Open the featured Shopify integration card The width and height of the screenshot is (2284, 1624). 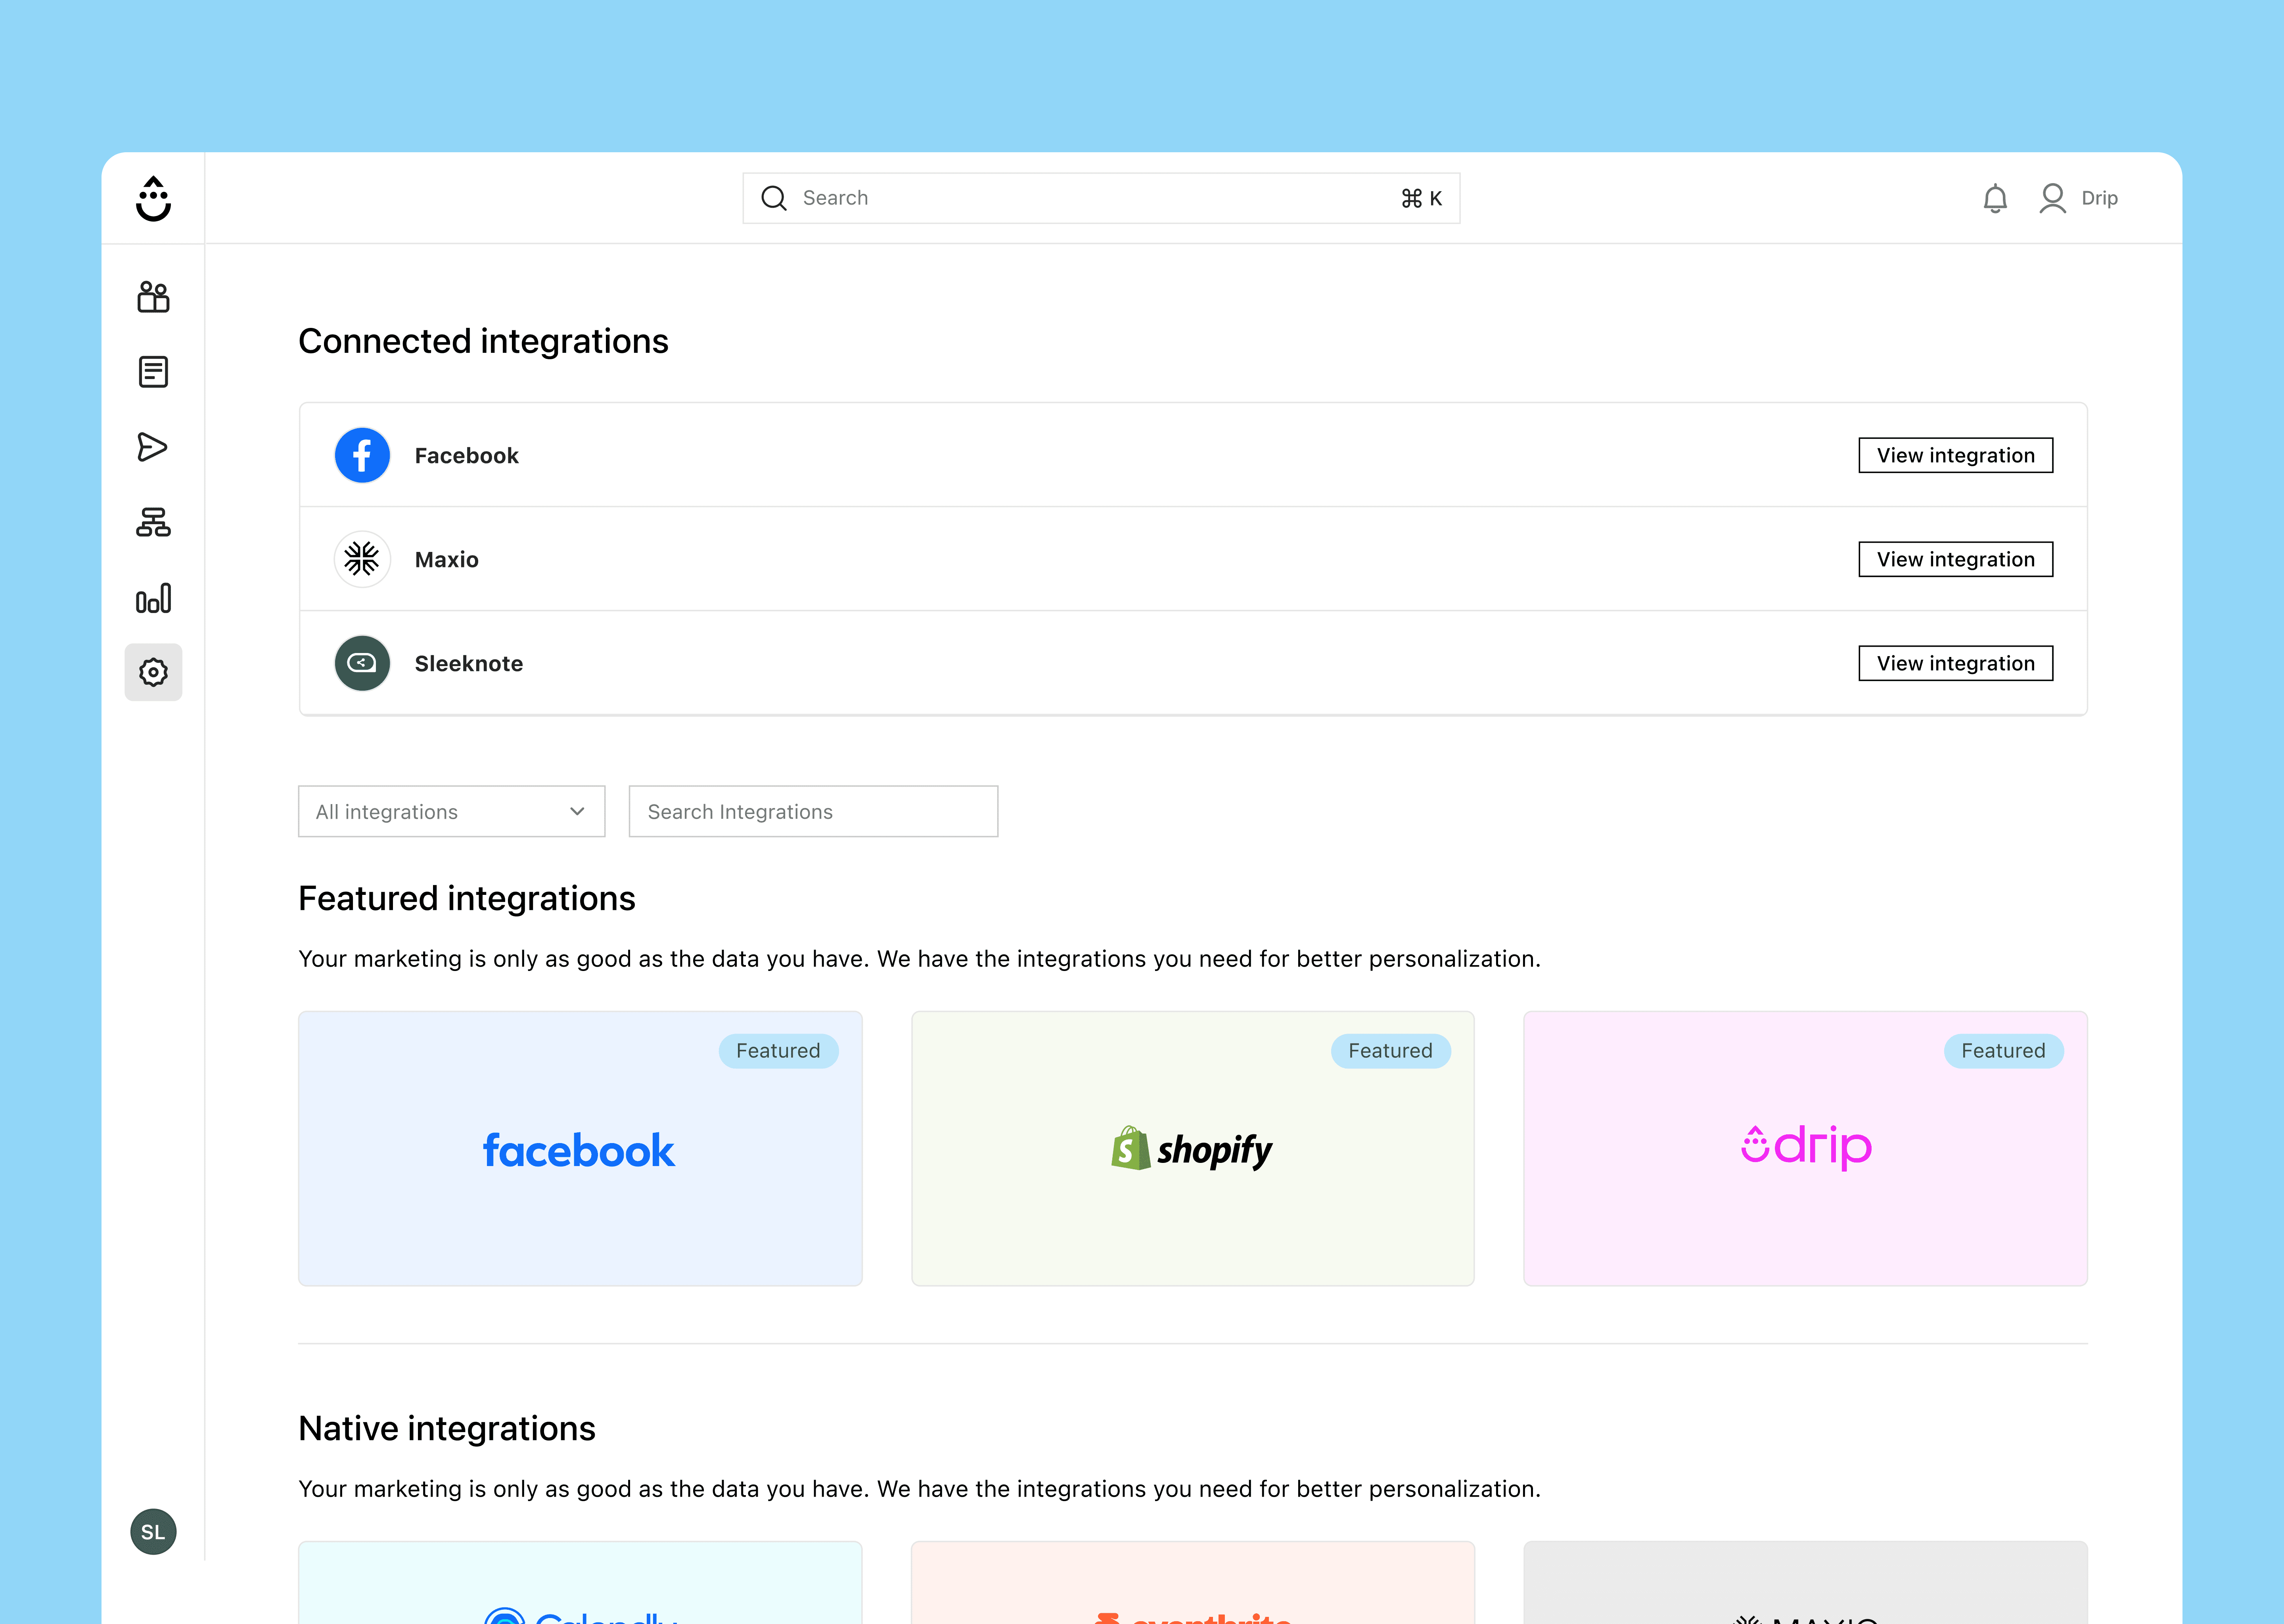[1192, 1148]
